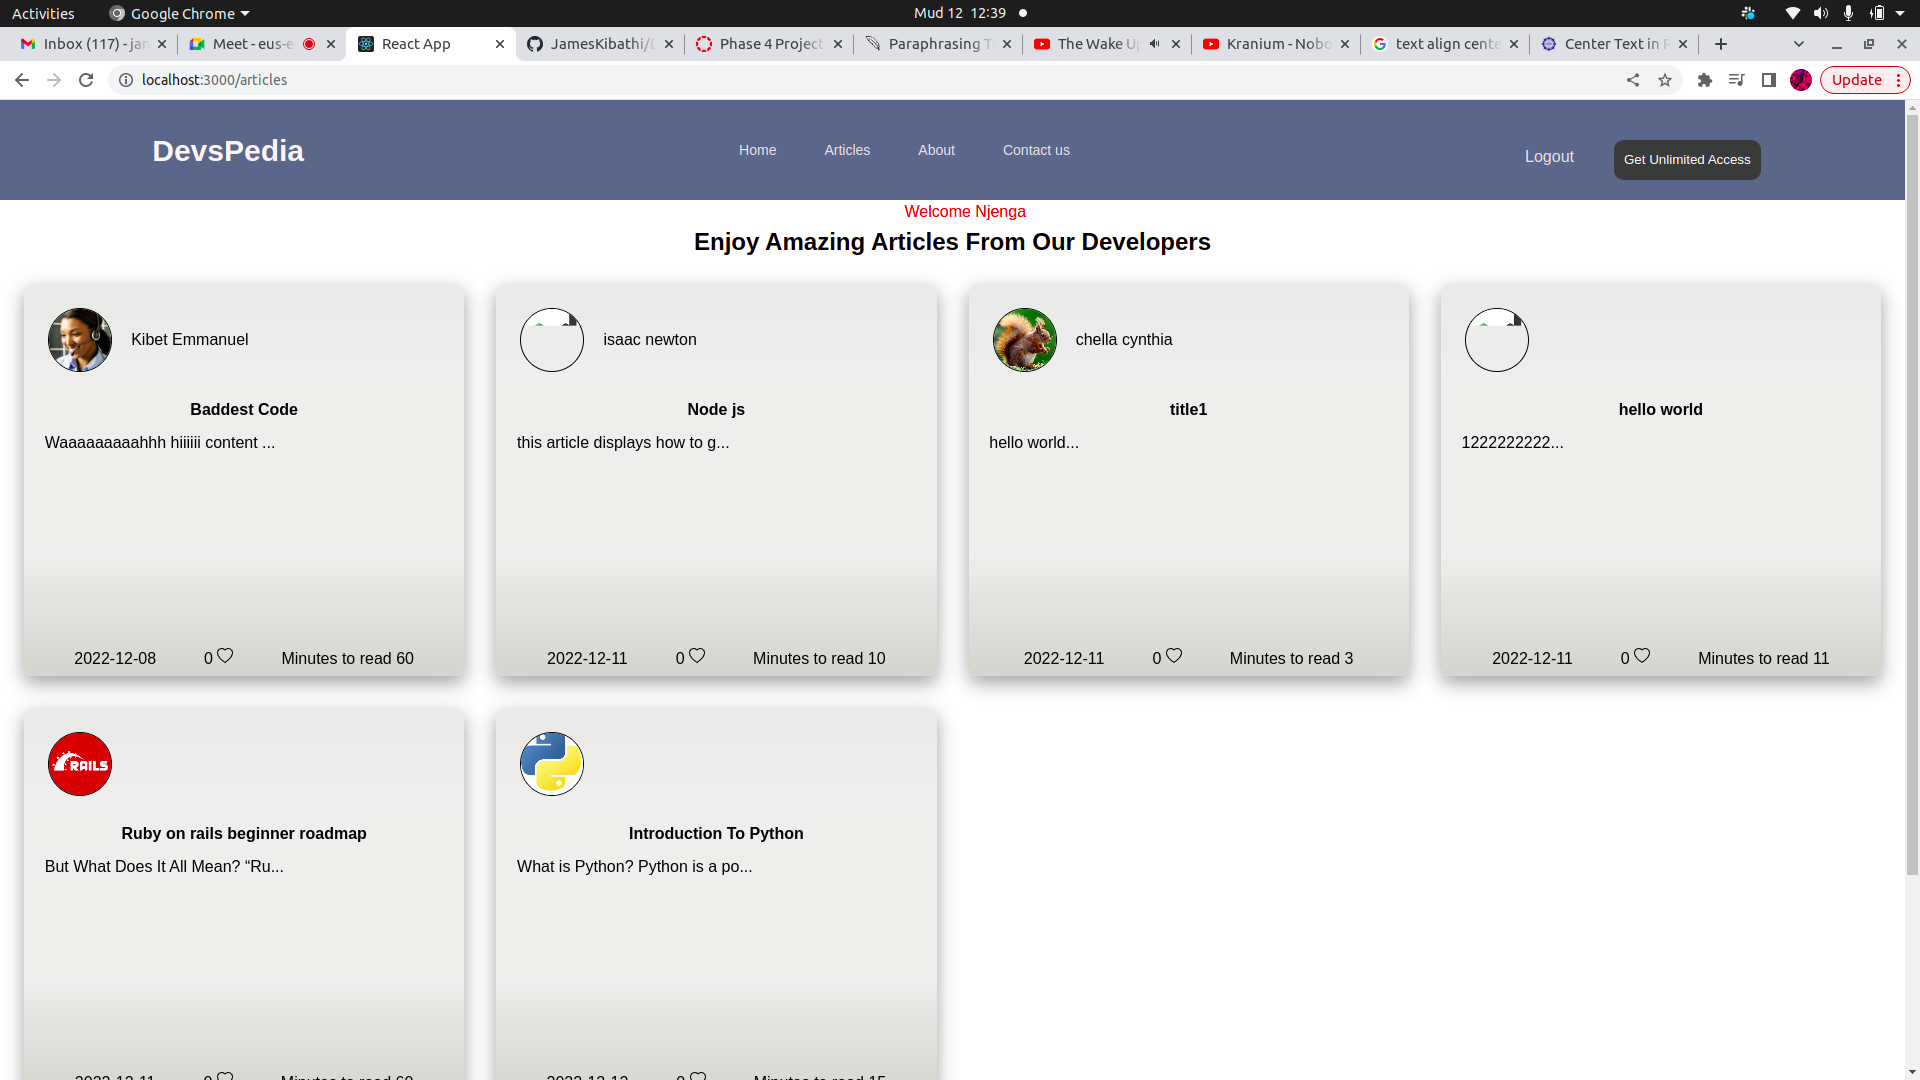The width and height of the screenshot is (1920, 1080).
Task: Open the Node js article title
Action: pos(716,410)
